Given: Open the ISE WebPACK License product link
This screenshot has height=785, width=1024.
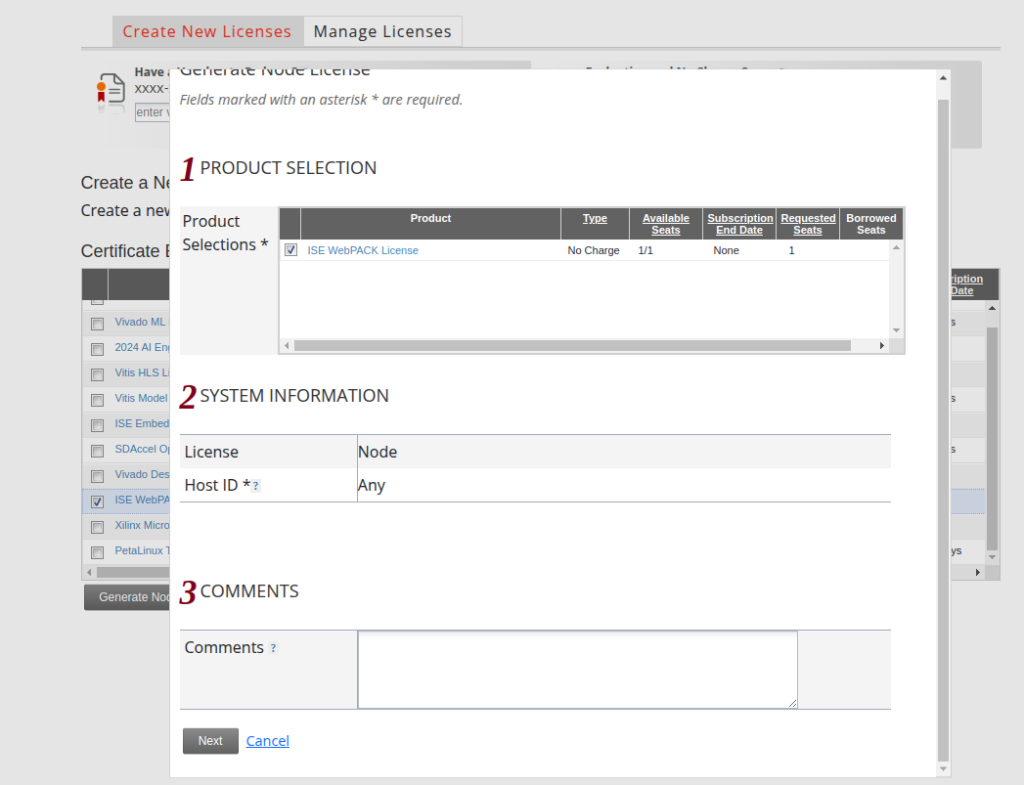Looking at the screenshot, I should [363, 251].
